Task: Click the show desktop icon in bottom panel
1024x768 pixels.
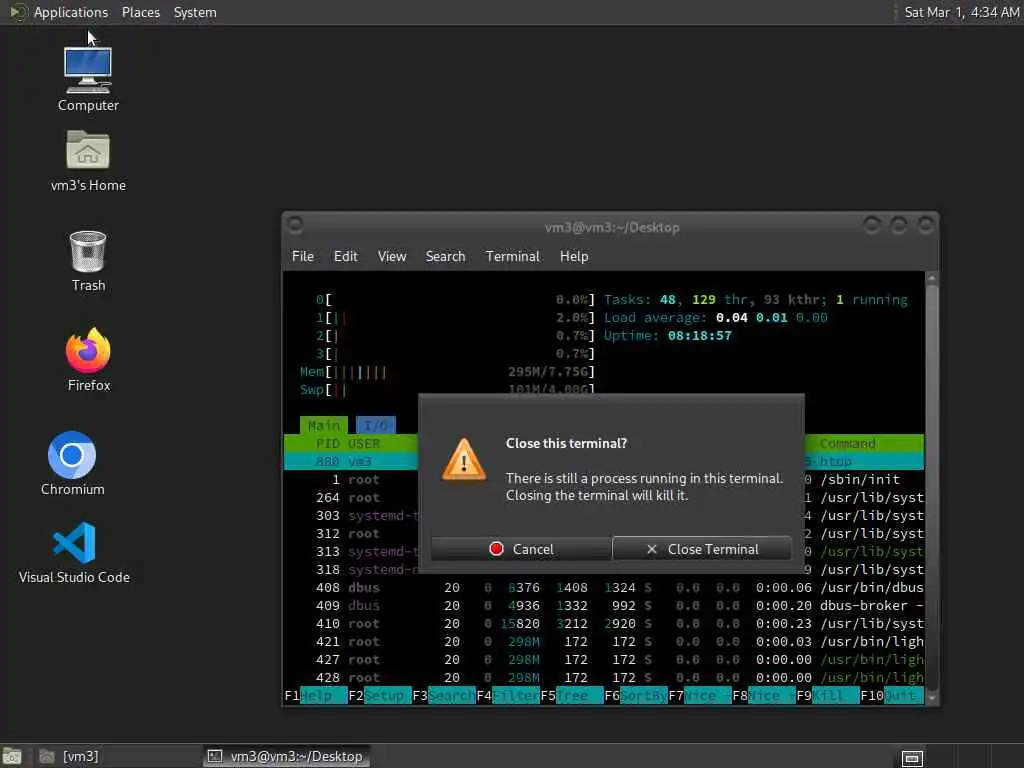Action: [11, 757]
